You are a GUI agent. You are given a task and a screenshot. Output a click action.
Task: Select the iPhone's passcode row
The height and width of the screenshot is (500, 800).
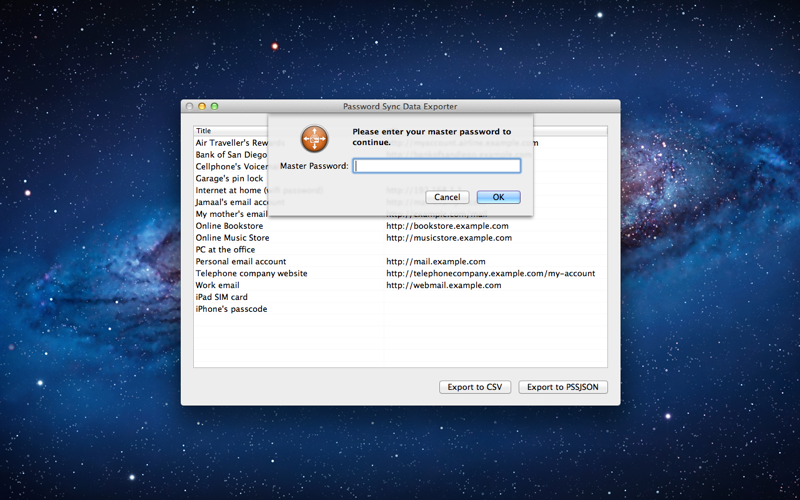click(x=400, y=309)
